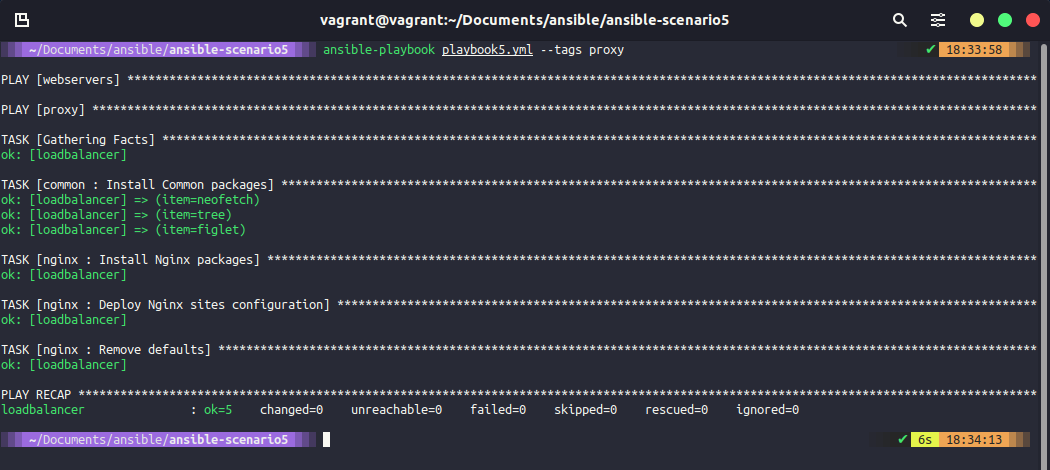Click the terminal cursor at the bottom prompt
Image resolution: width=1050 pixels, height=470 pixels.
coord(326,440)
